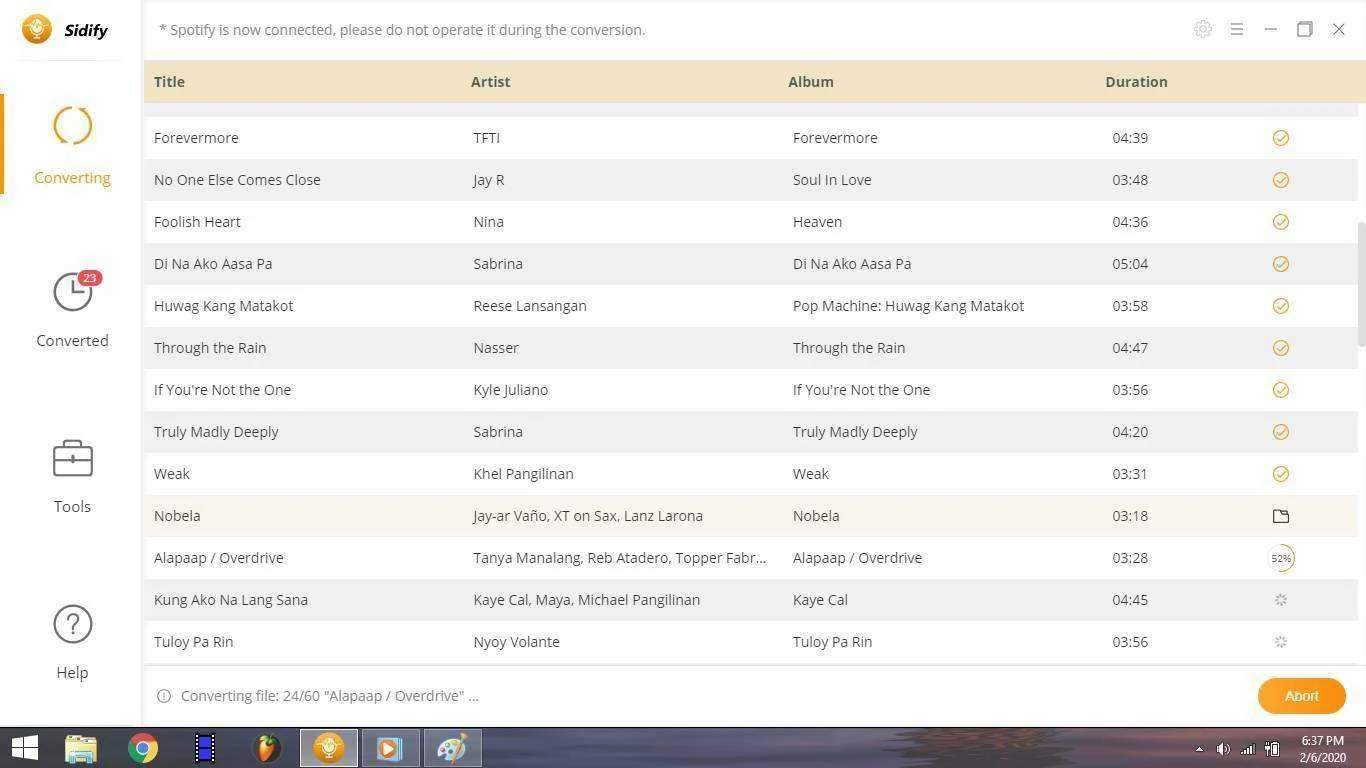This screenshot has width=1366, height=768.
Task: Click artist Nyoy Volante
Action: pos(516,642)
